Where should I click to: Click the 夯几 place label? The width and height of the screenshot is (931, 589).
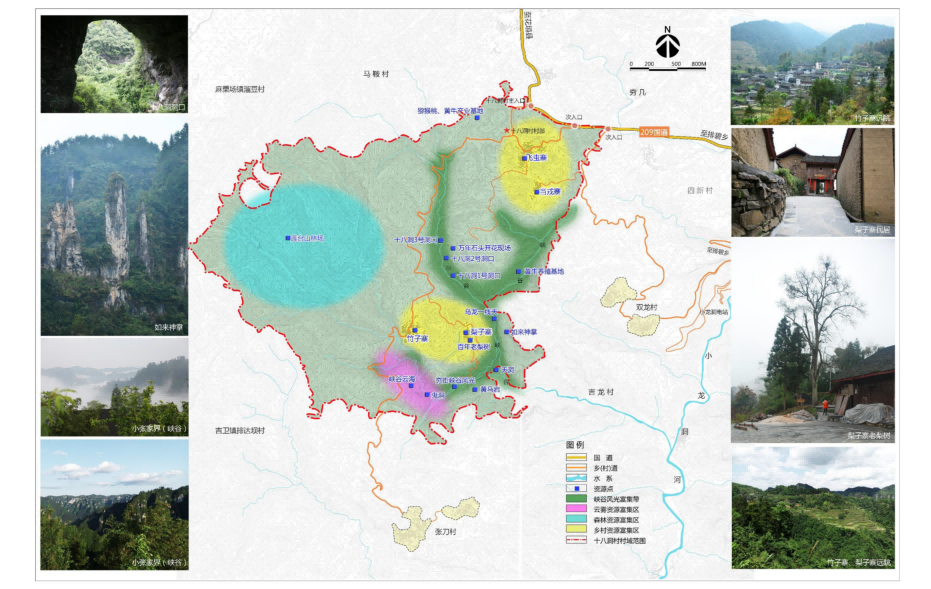pos(637,92)
